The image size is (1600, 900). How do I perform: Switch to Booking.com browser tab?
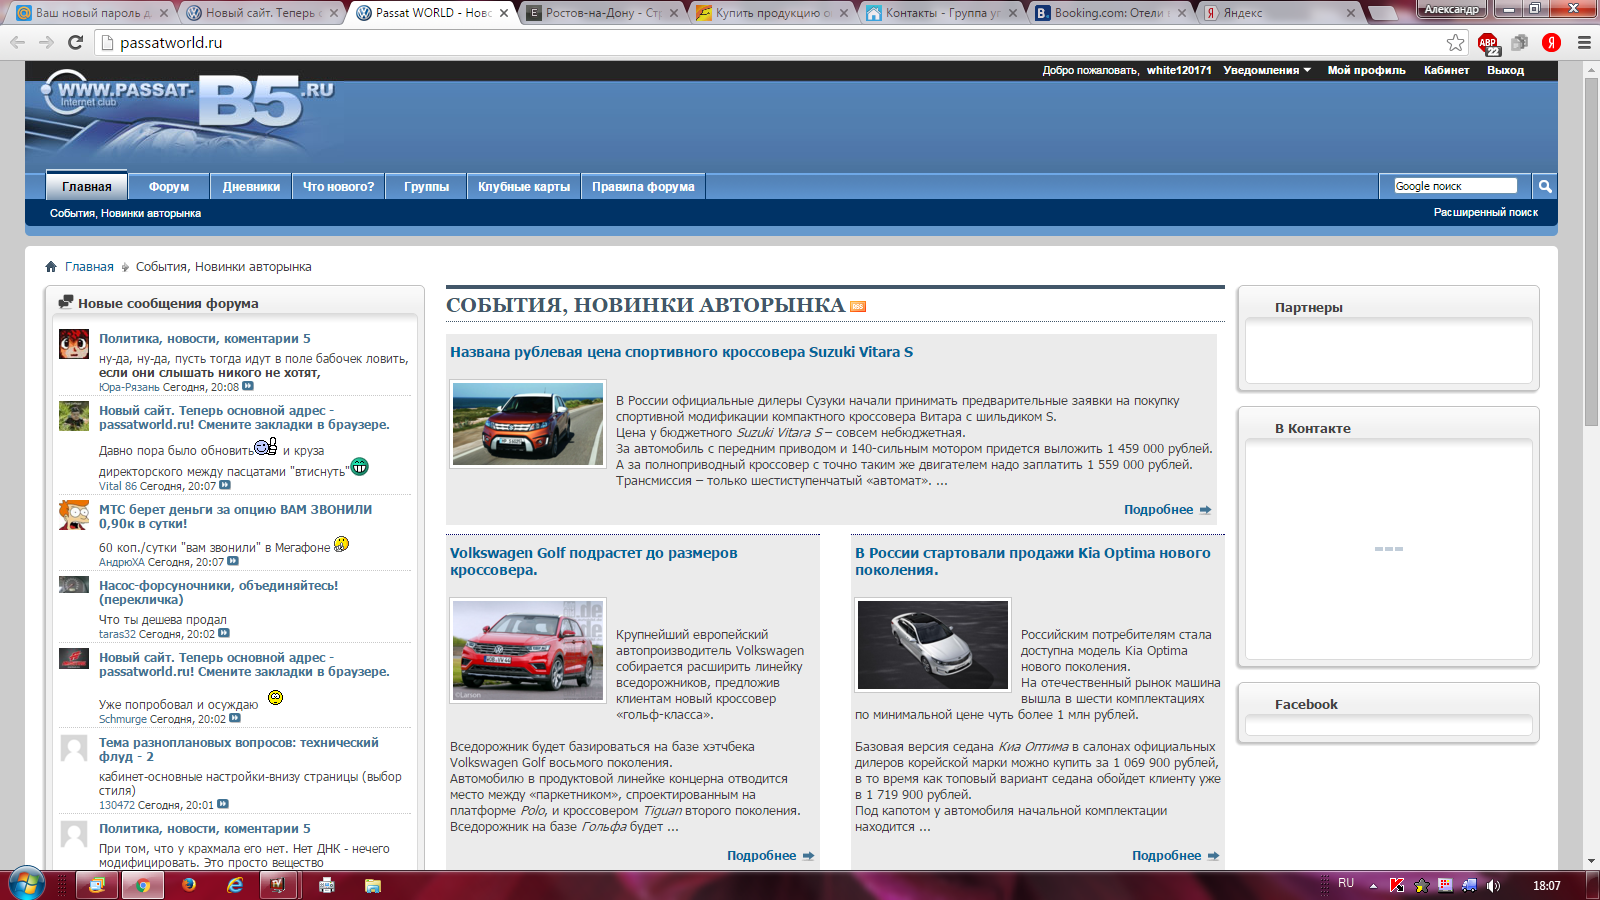1108,13
